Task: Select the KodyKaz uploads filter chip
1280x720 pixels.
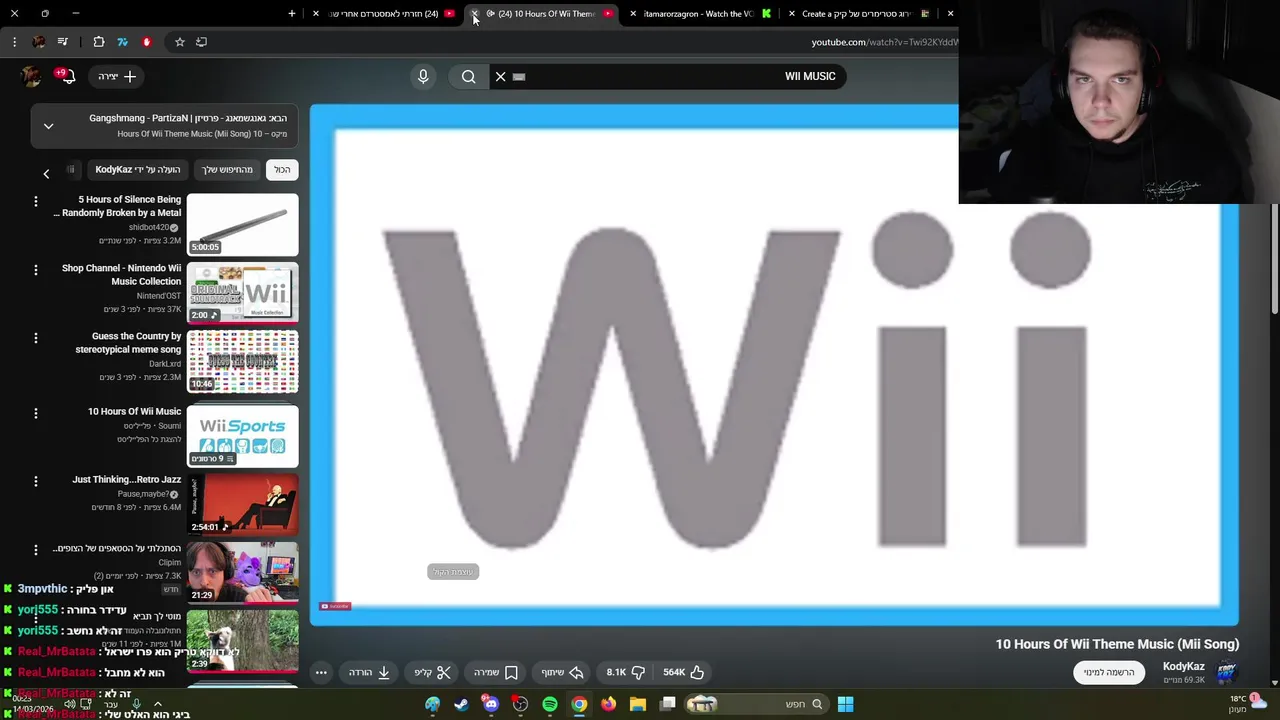Action: coord(138,170)
